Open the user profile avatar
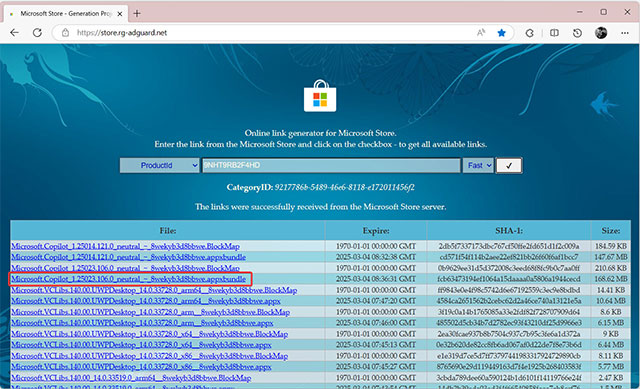The width and height of the screenshot is (640, 389). (601, 33)
